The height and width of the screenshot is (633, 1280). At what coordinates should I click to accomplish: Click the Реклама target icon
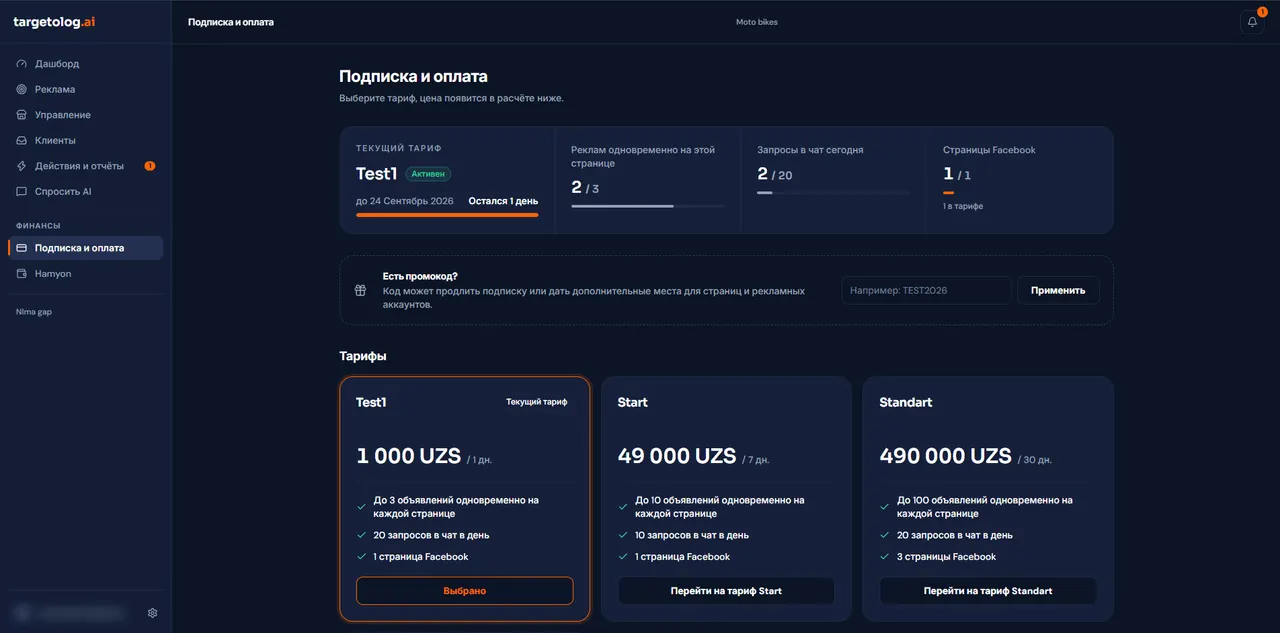[x=22, y=89]
